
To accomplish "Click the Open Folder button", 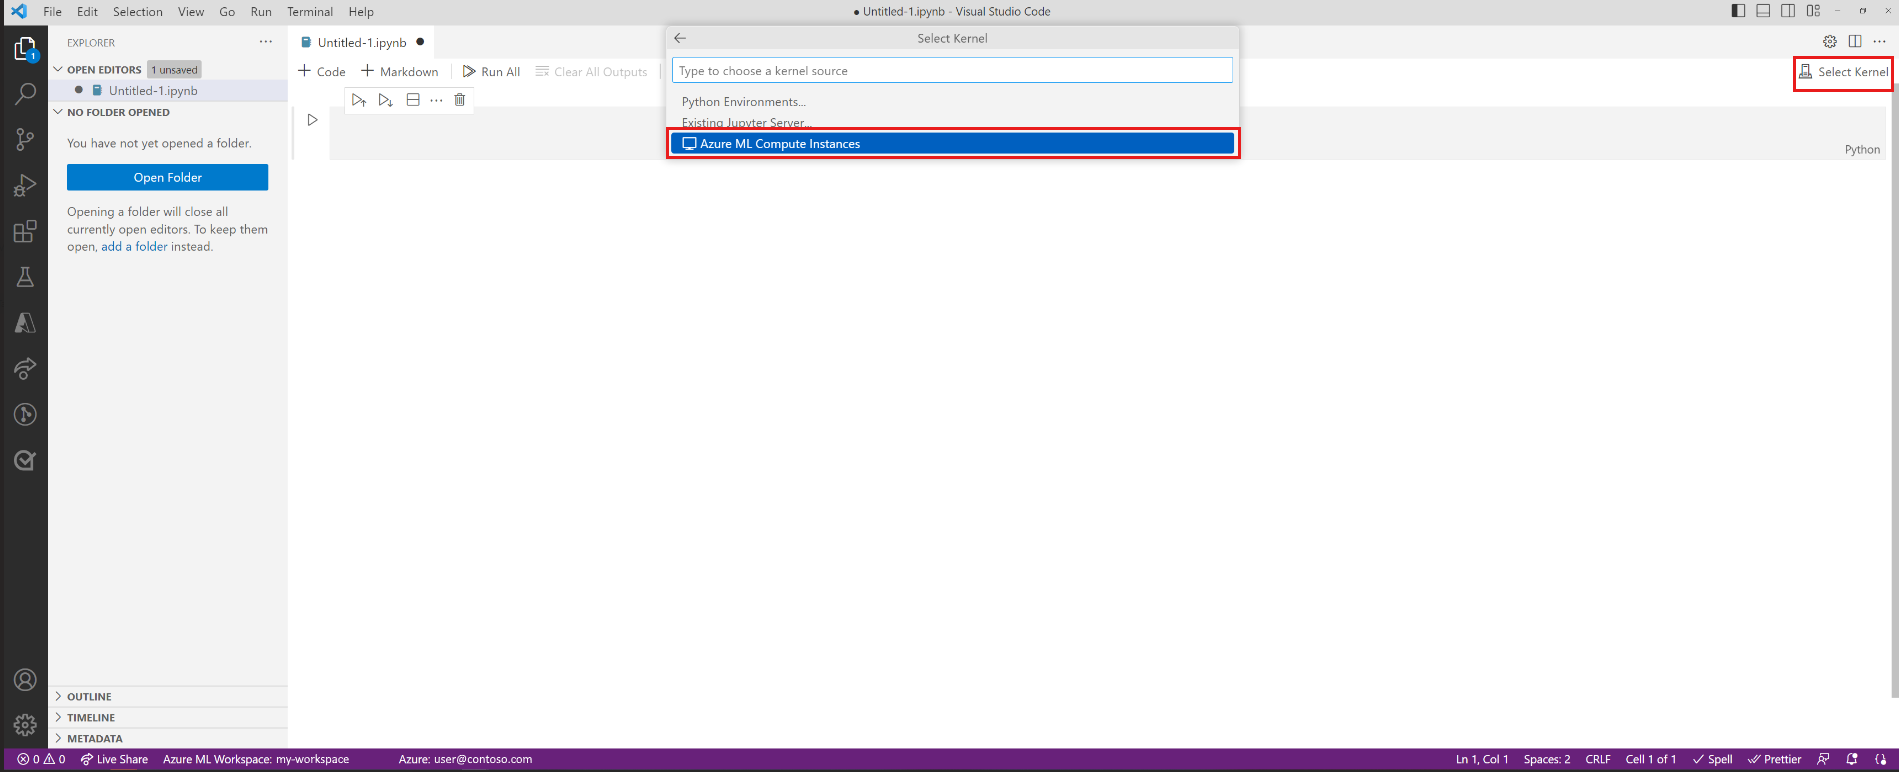I will click(x=167, y=177).
